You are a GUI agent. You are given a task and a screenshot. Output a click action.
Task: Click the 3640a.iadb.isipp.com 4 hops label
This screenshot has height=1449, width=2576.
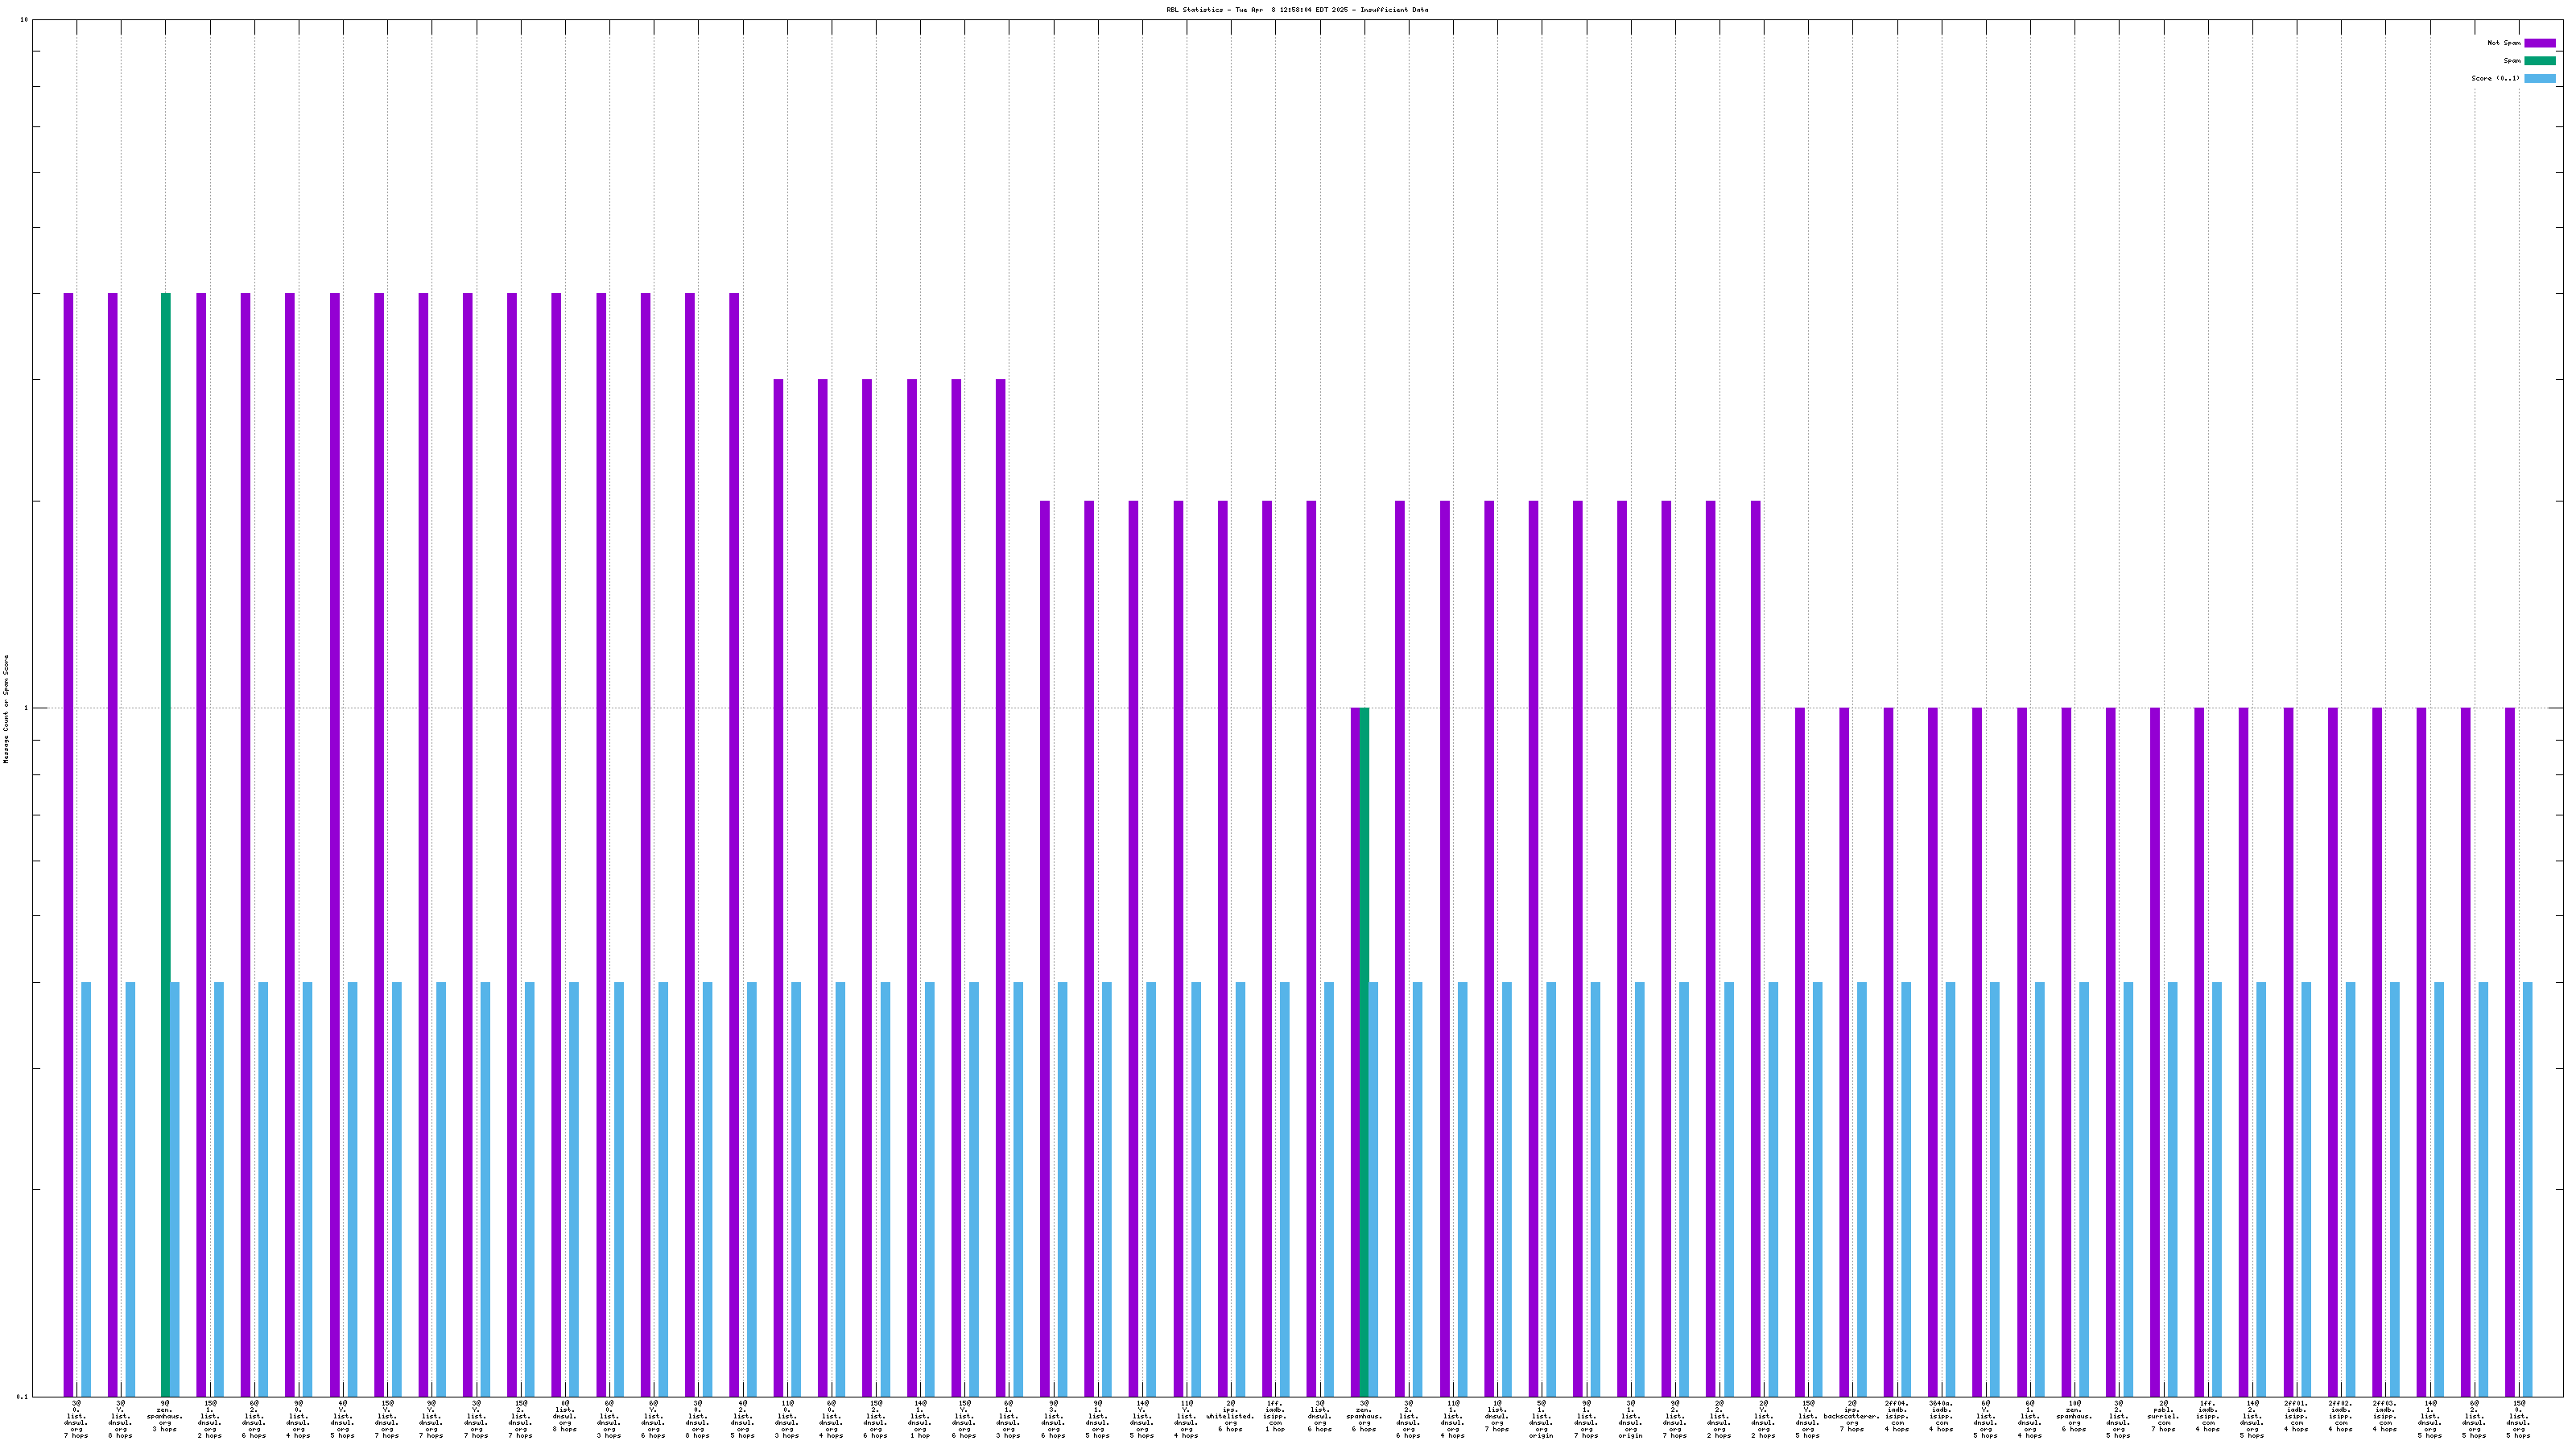[1940, 1416]
